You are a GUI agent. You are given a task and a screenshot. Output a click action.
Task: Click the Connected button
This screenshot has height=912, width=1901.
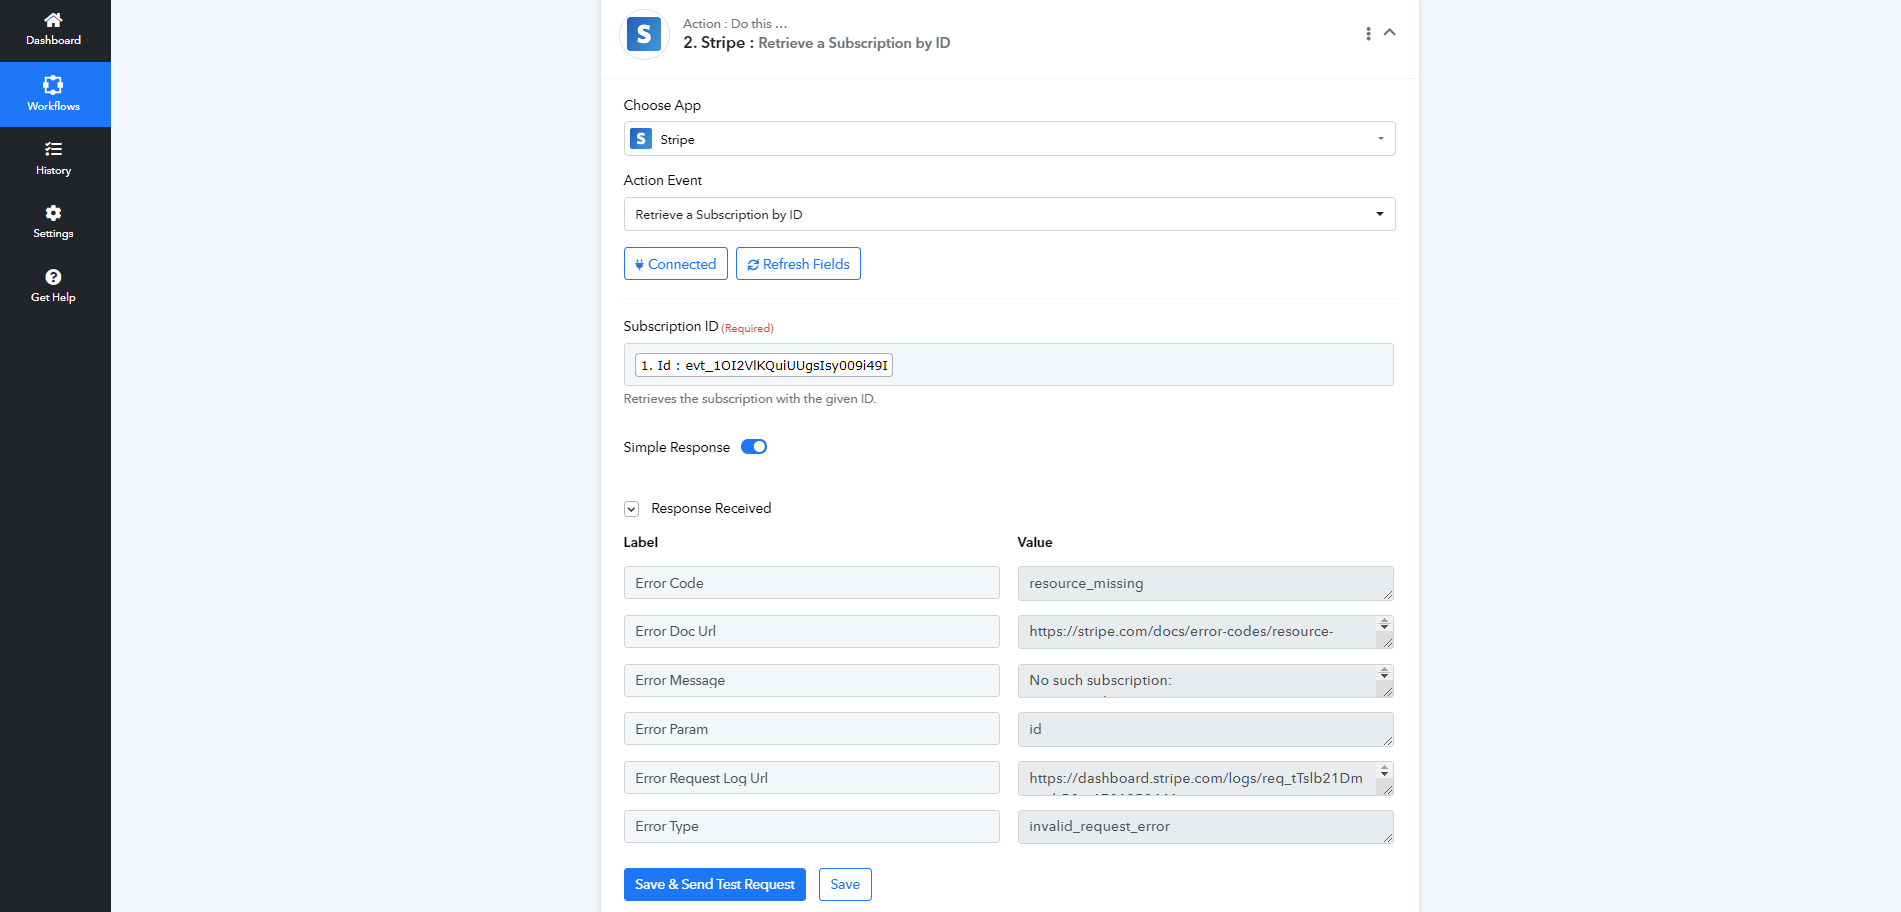pos(676,264)
